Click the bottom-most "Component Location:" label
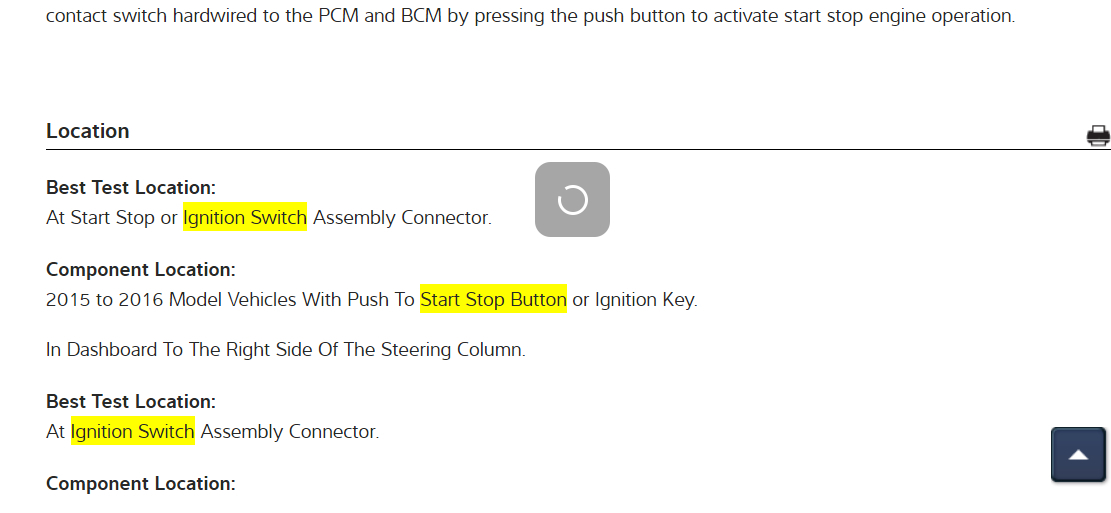Image resolution: width=1111 pixels, height=513 pixels. point(141,483)
